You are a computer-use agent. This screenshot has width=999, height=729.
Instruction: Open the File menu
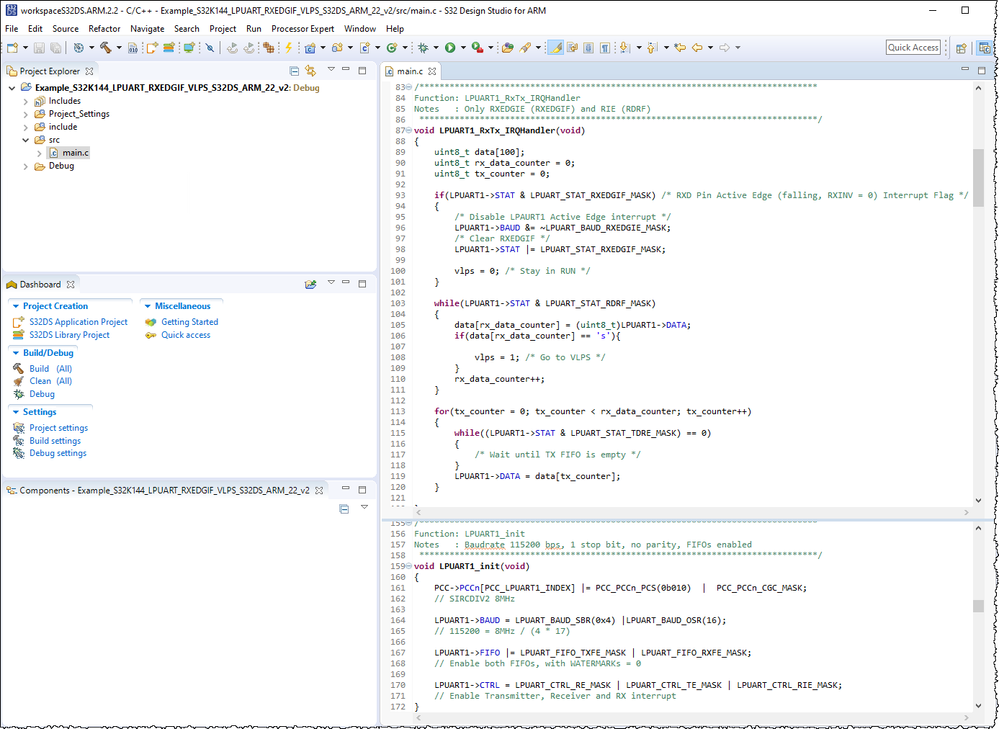pos(11,29)
